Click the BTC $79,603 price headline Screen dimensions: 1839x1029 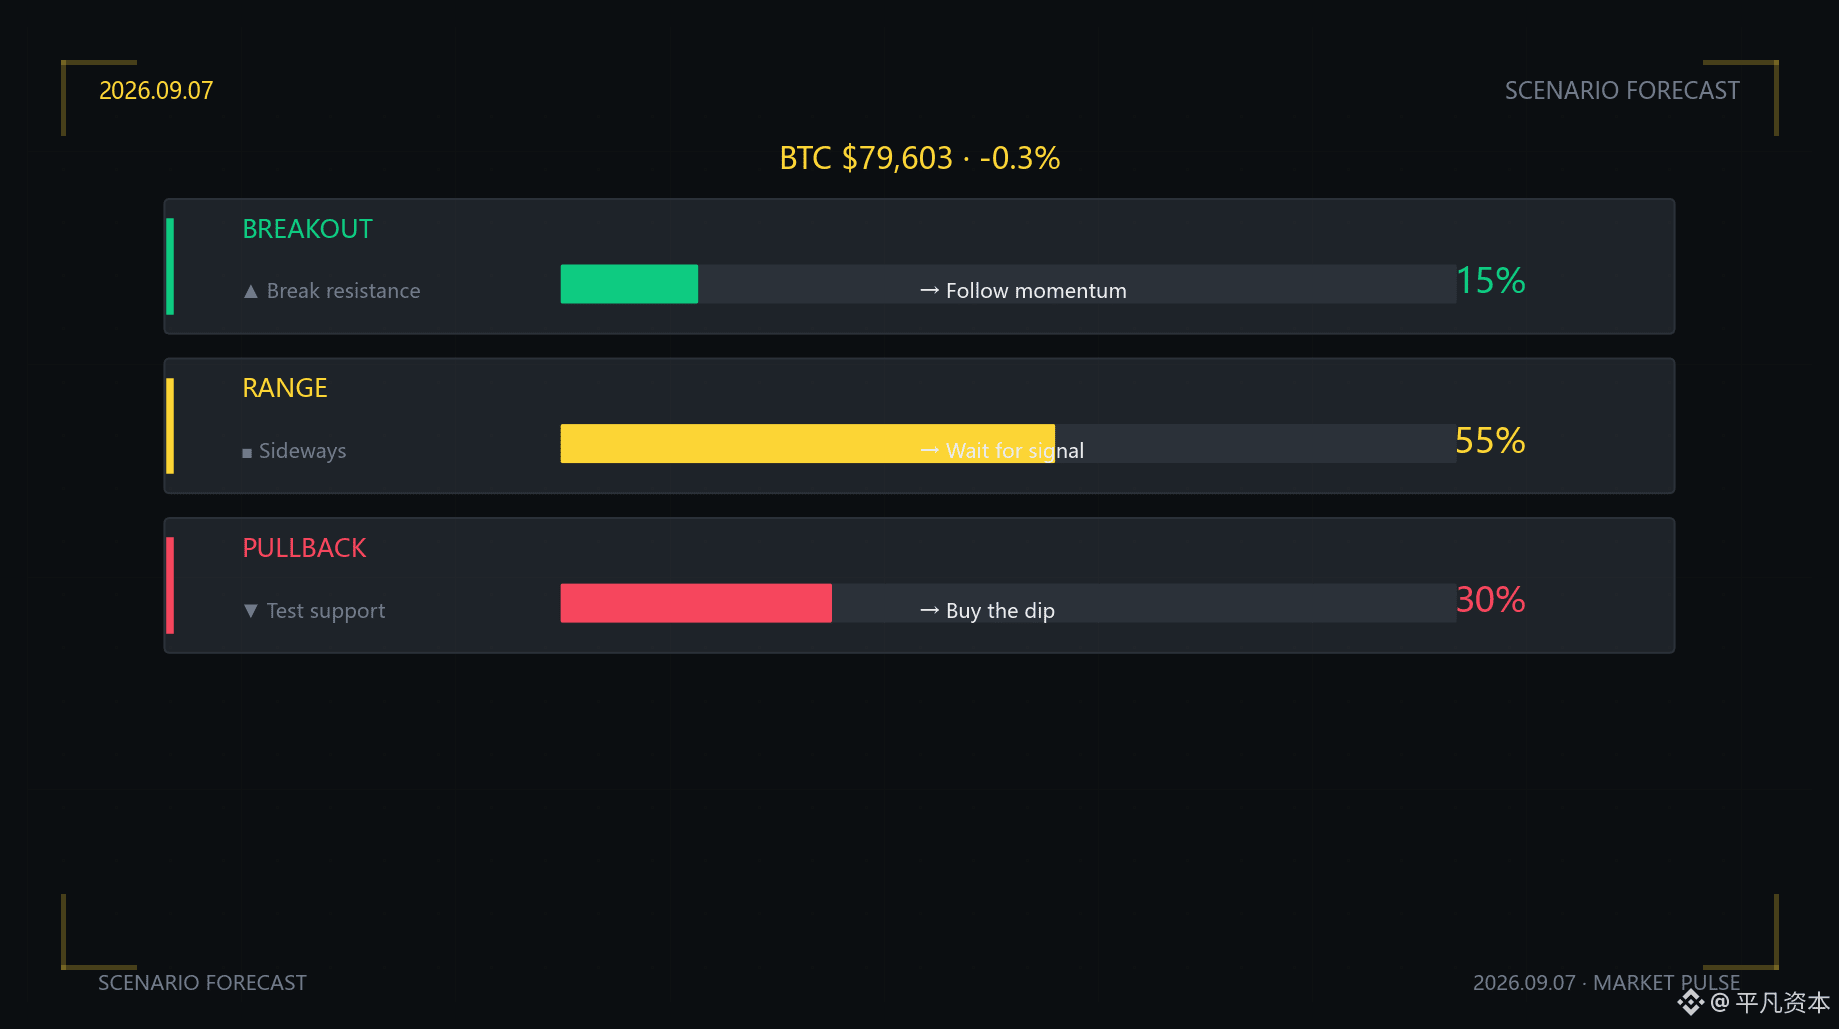tap(920, 158)
